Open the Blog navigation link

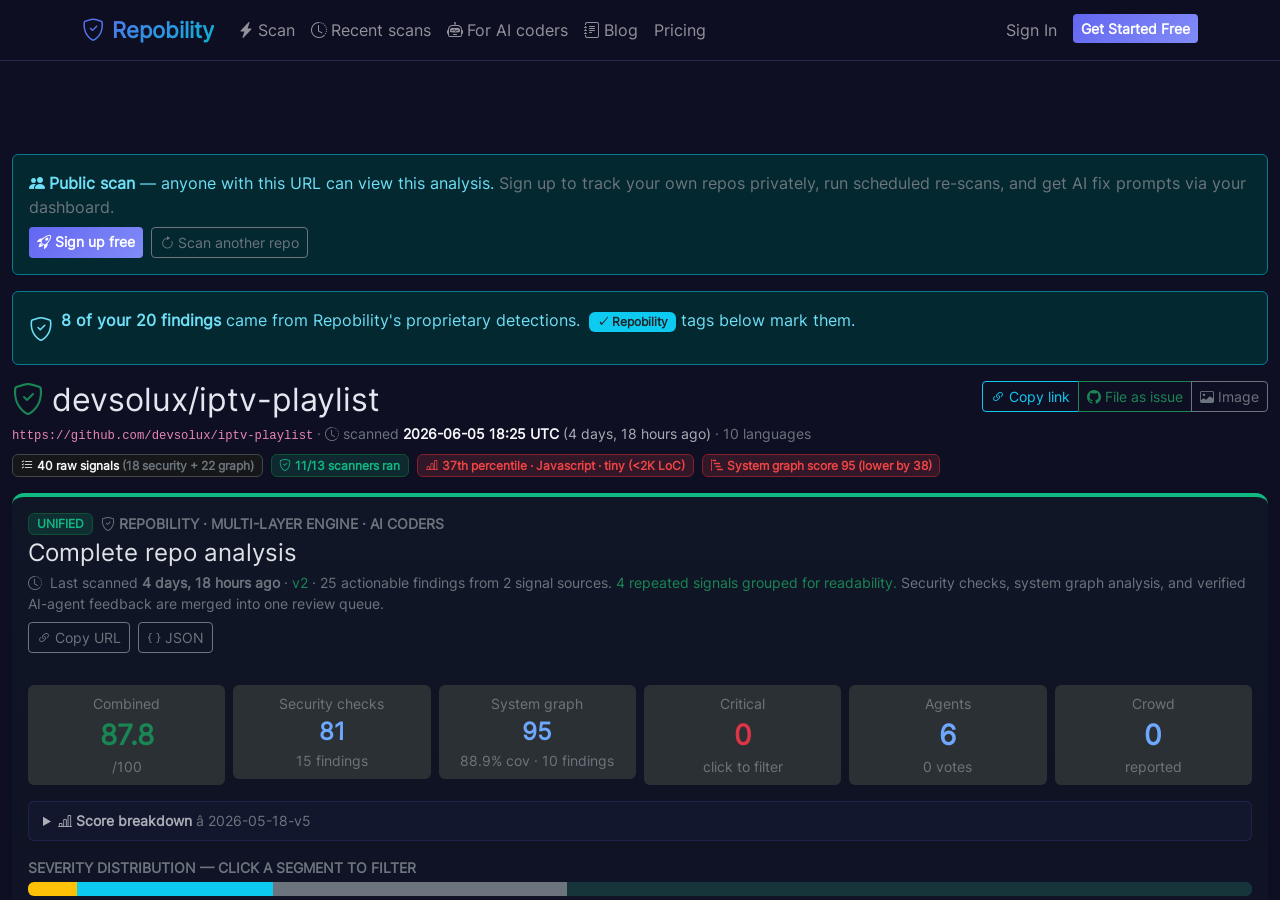click(x=611, y=30)
